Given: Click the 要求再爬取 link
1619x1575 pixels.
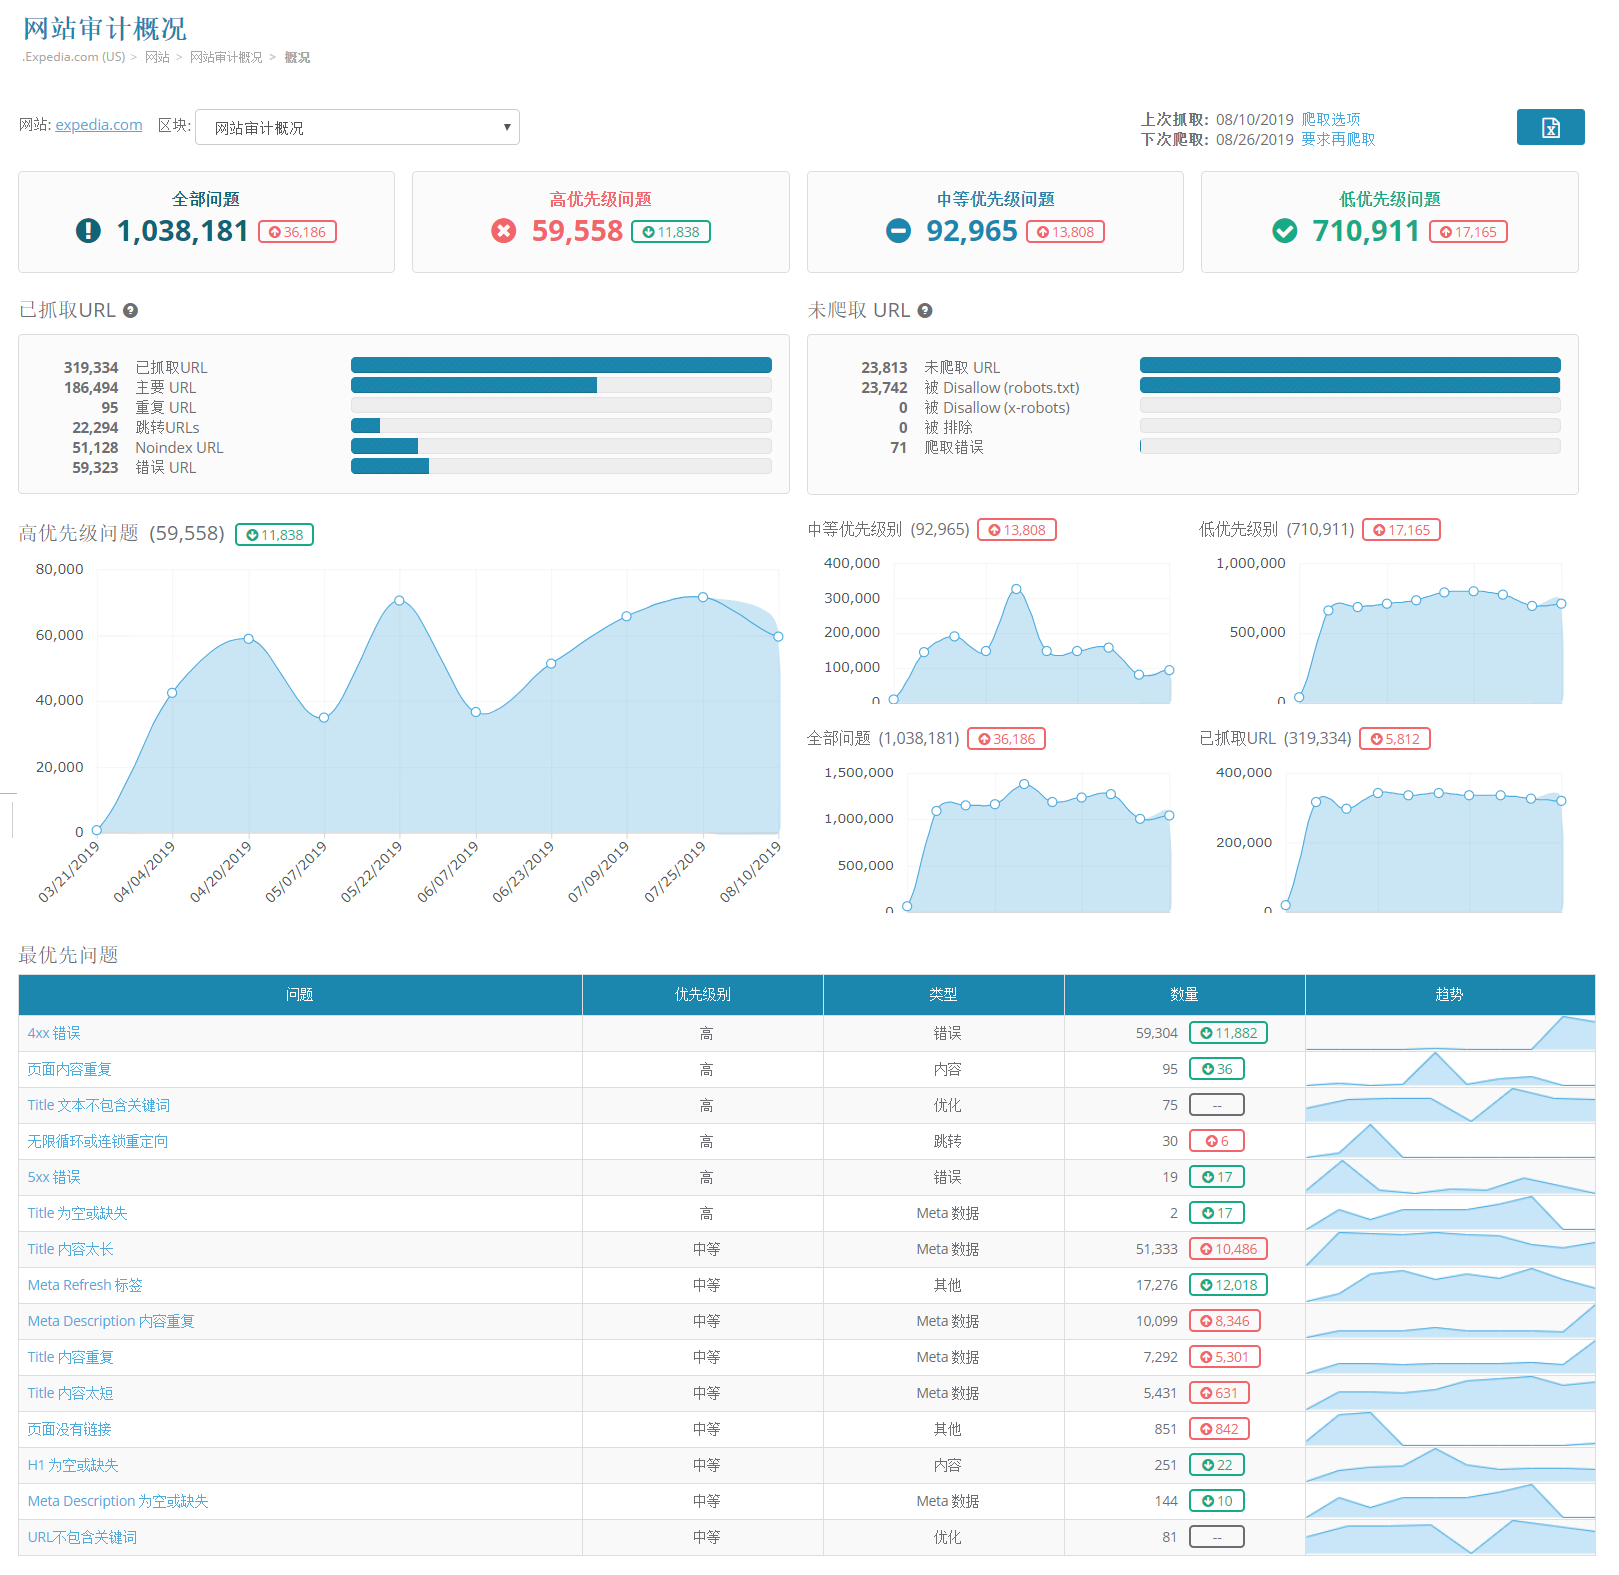Looking at the screenshot, I should click(x=1338, y=139).
